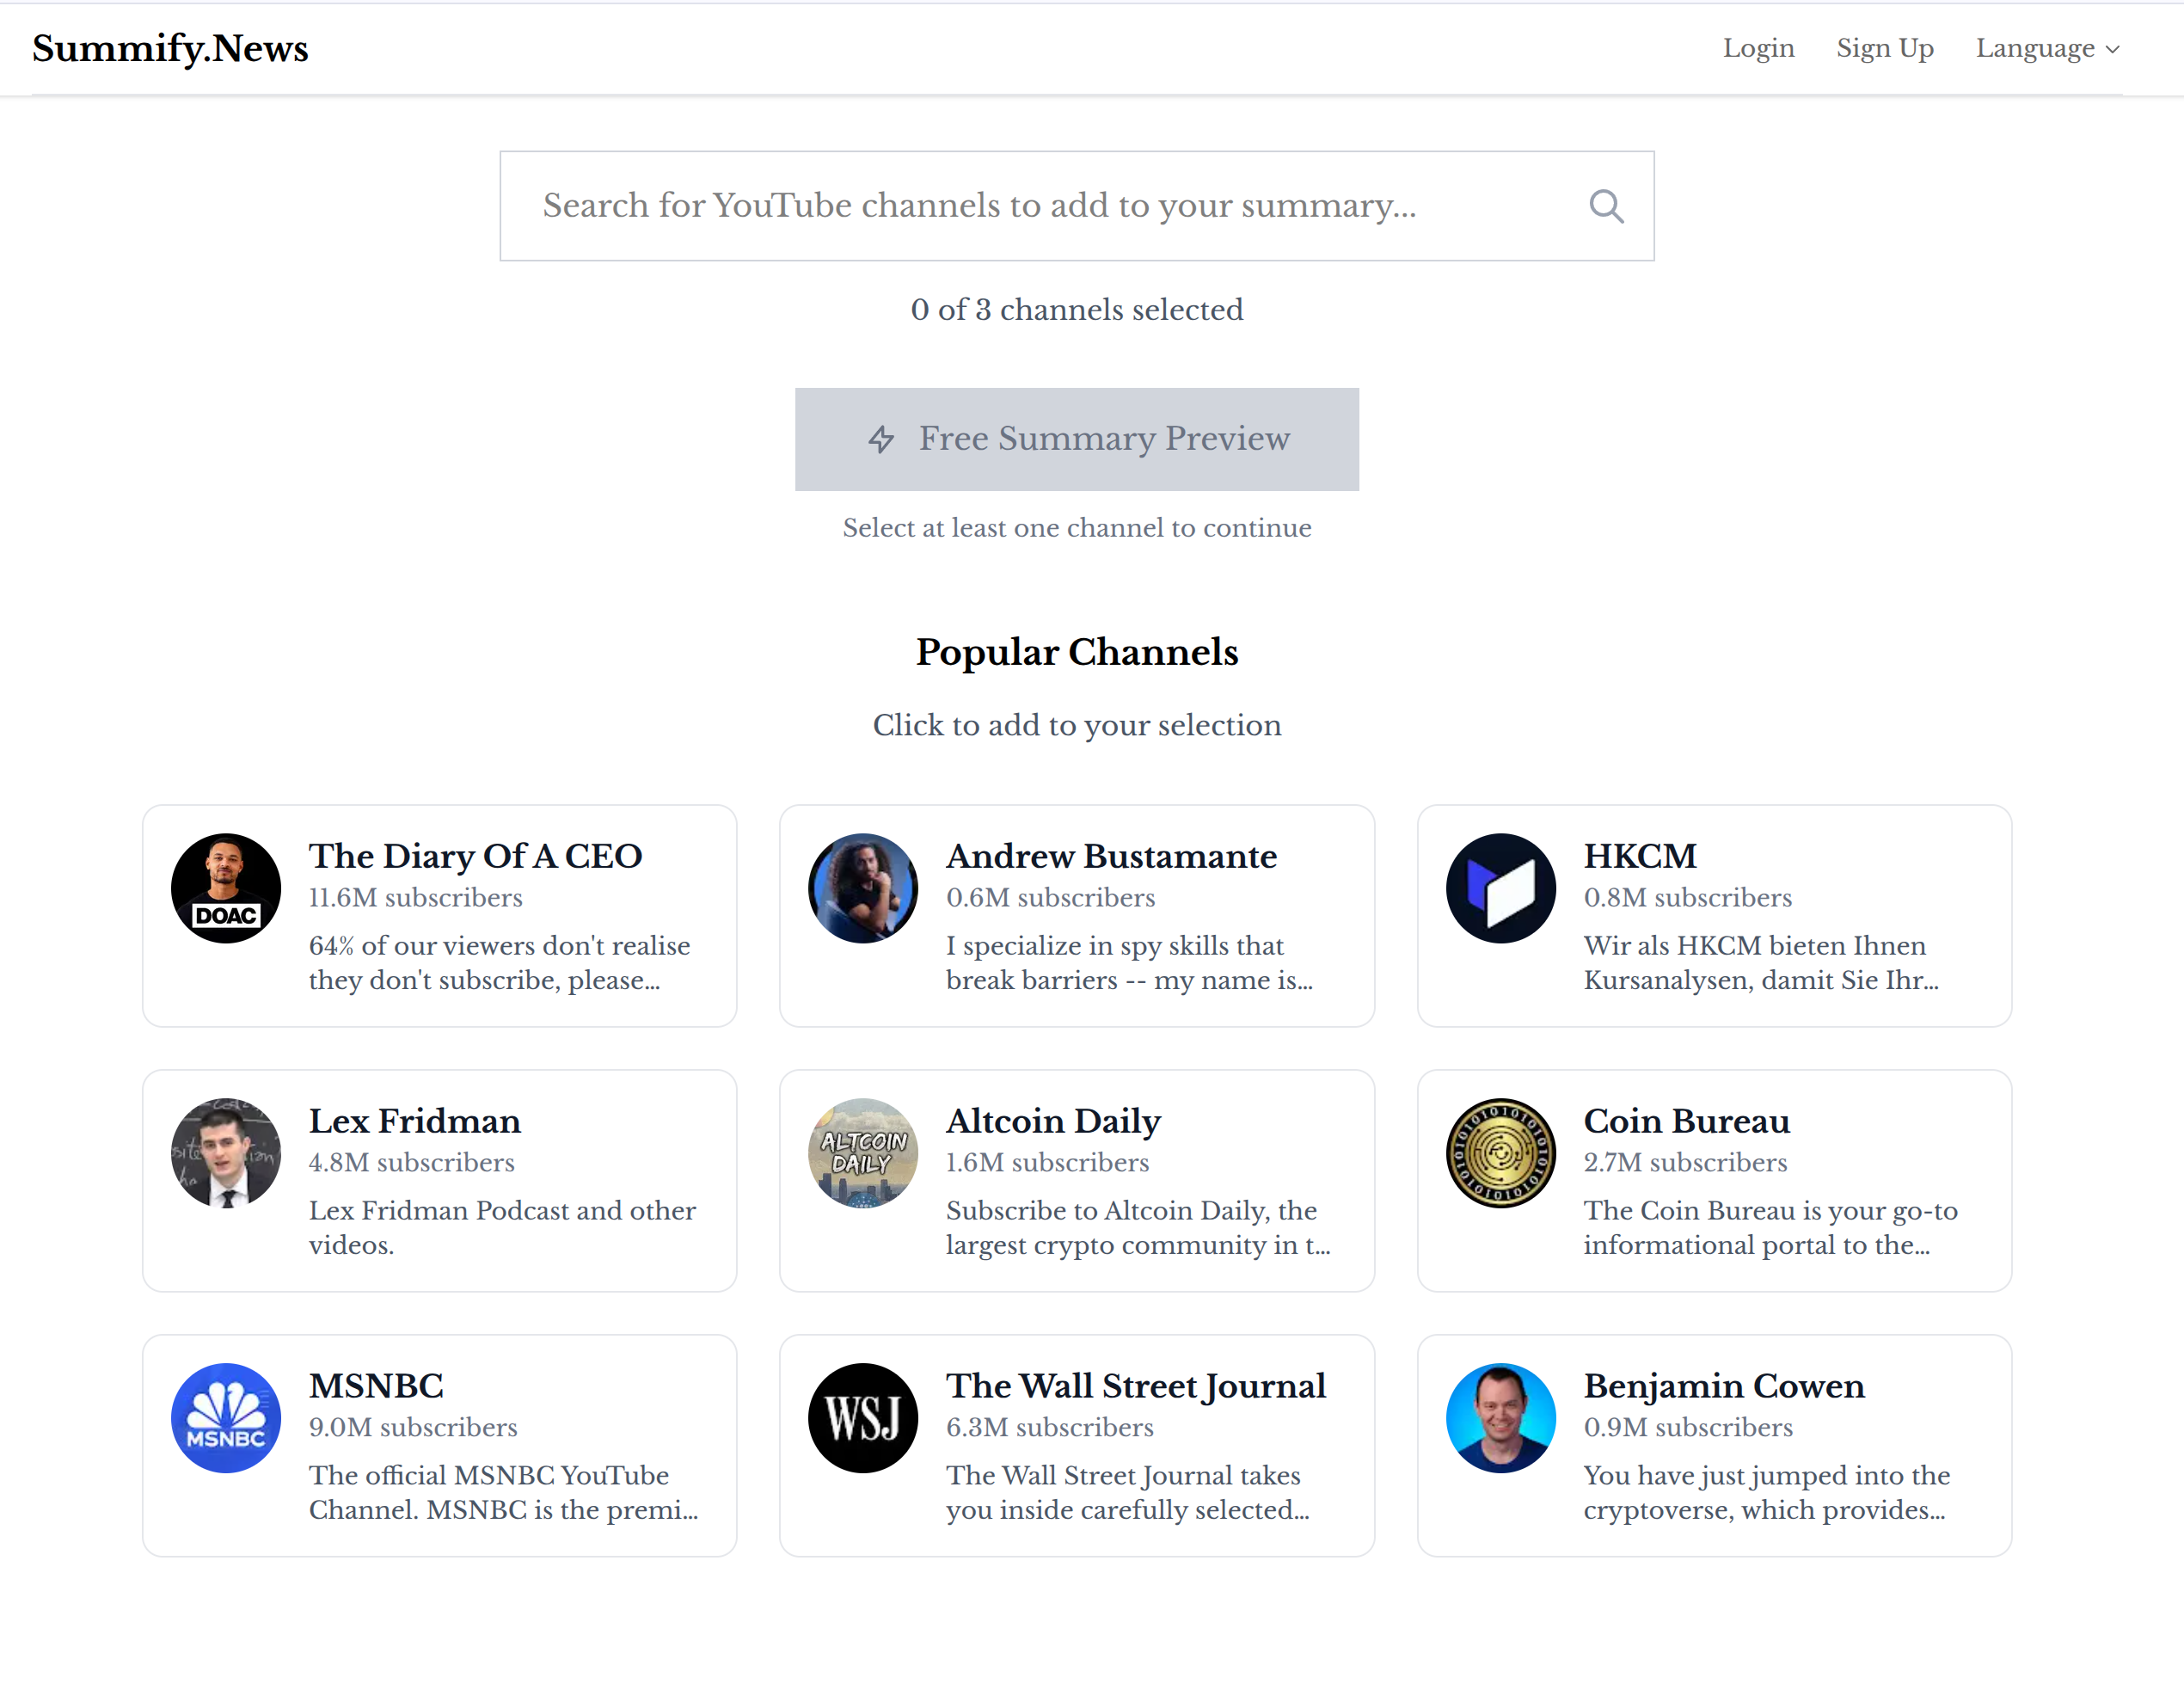This screenshot has width=2184, height=1696.
Task: Click the Summify.News logo
Action: coord(169,47)
